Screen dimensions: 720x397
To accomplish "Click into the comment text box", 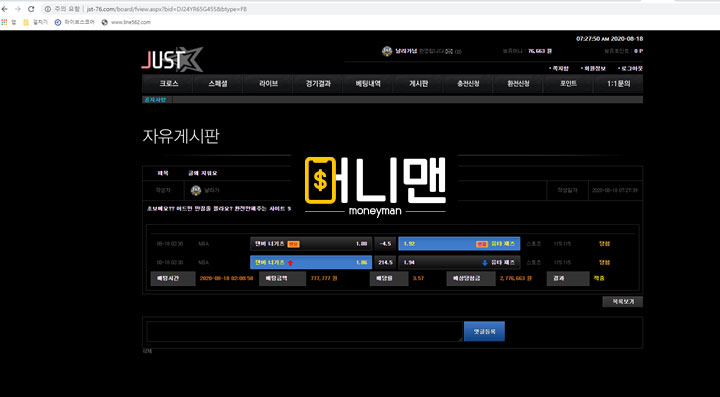I will (x=304, y=331).
